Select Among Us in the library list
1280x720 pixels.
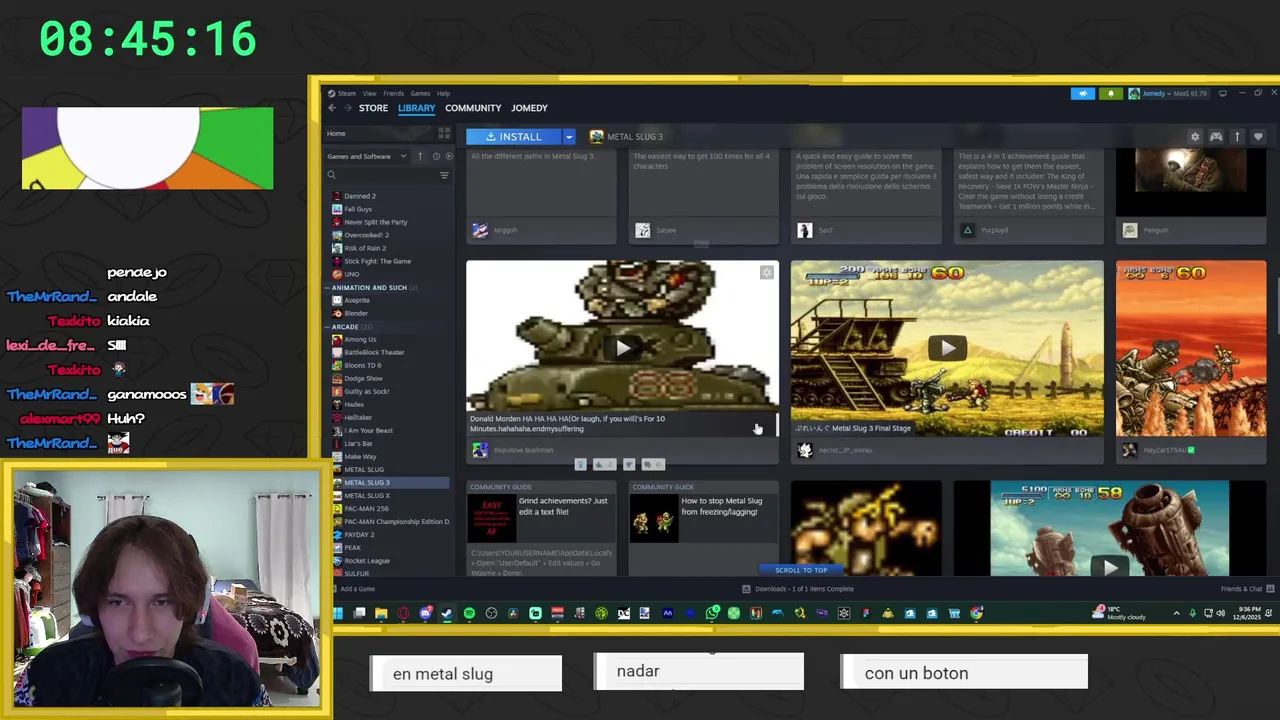[x=360, y=339]
